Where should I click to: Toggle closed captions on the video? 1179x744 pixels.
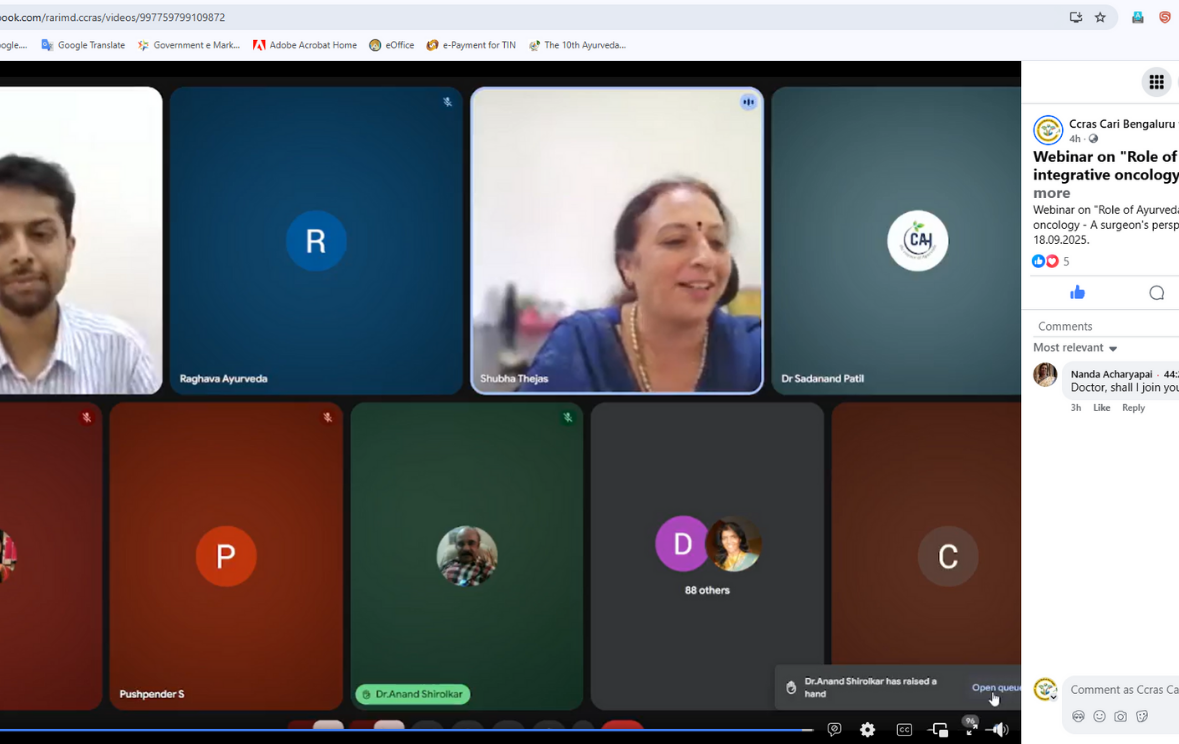click(904, 730)
